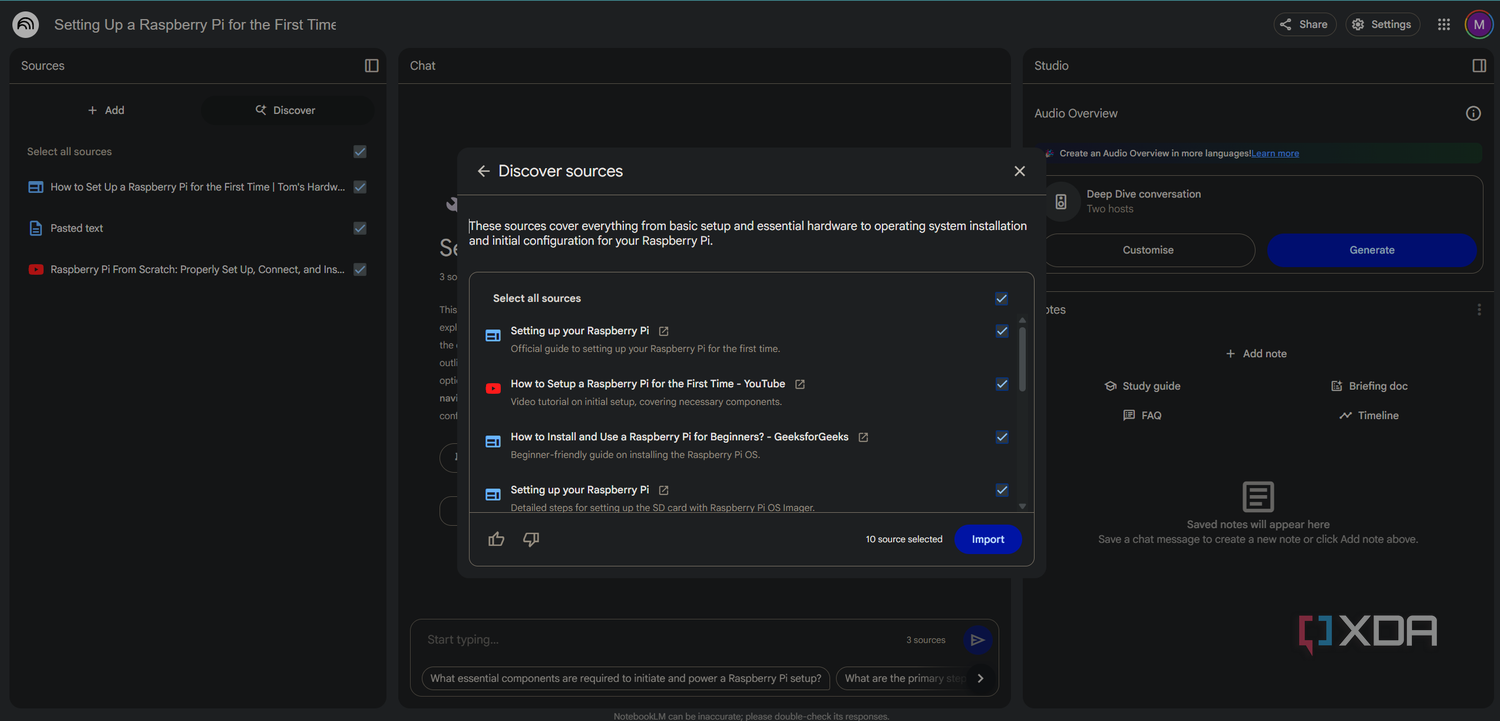This screenshot has width=1500, height=721.
Task: Open external link for the SD card 'Detailed steps' source
Action: point(663,490)
